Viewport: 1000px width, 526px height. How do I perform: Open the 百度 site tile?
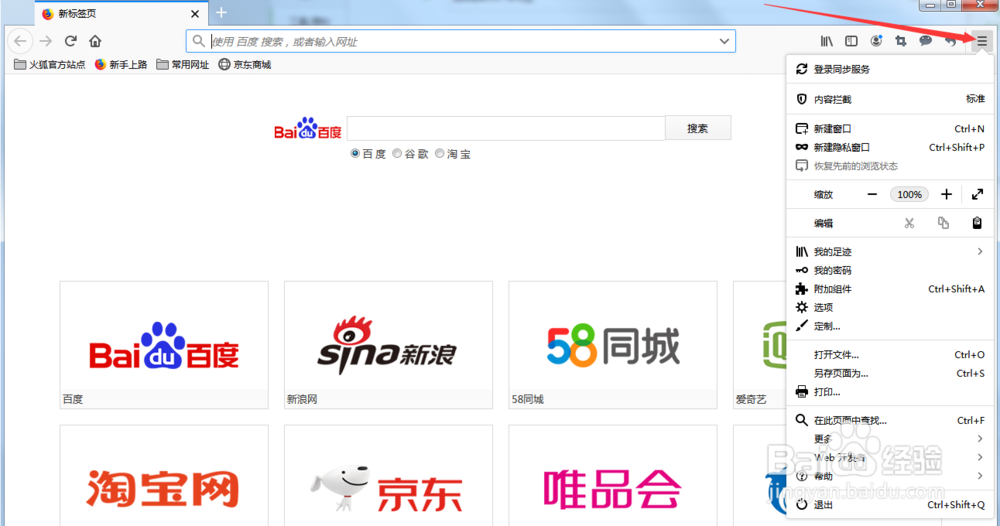coord(164,345)
